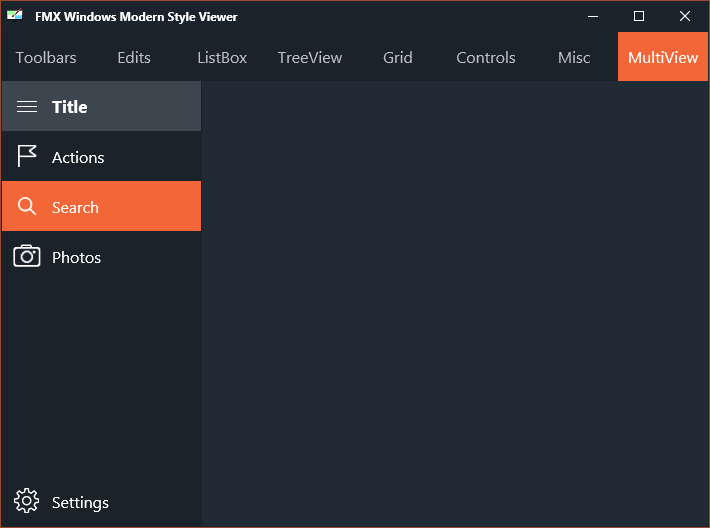Choose the Actions menu label
The height and width of the screenshot is (528, 710).
[x=78, y=158]
